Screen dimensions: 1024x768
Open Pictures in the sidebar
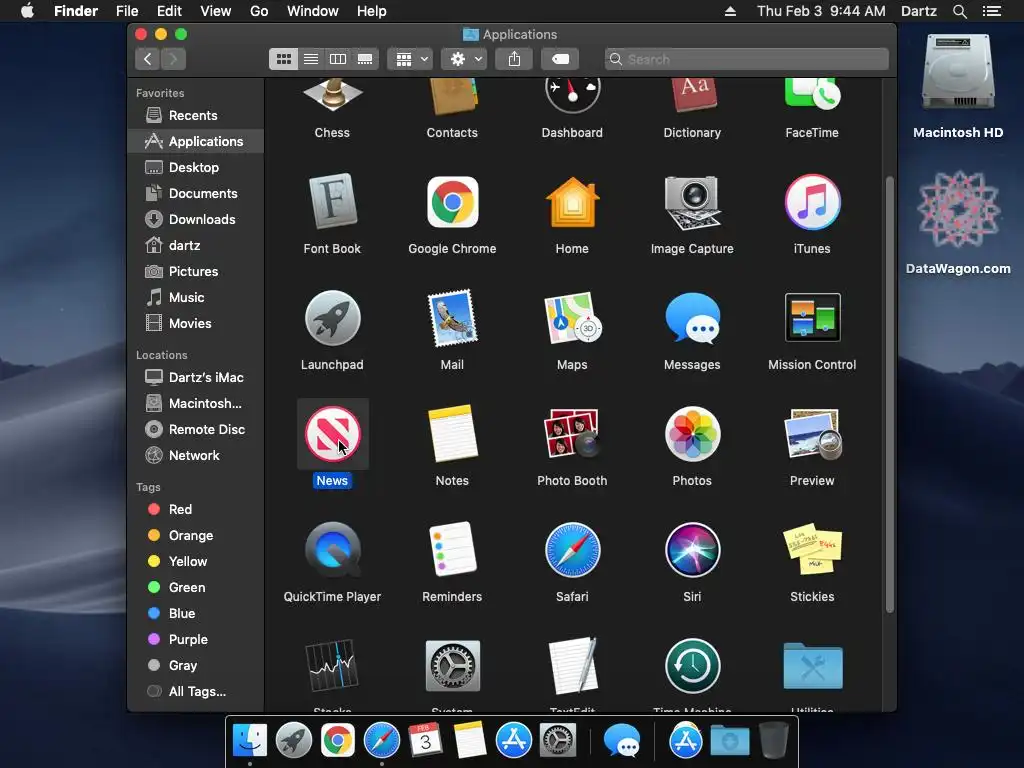pyautogui.click(x=196, y=272)
